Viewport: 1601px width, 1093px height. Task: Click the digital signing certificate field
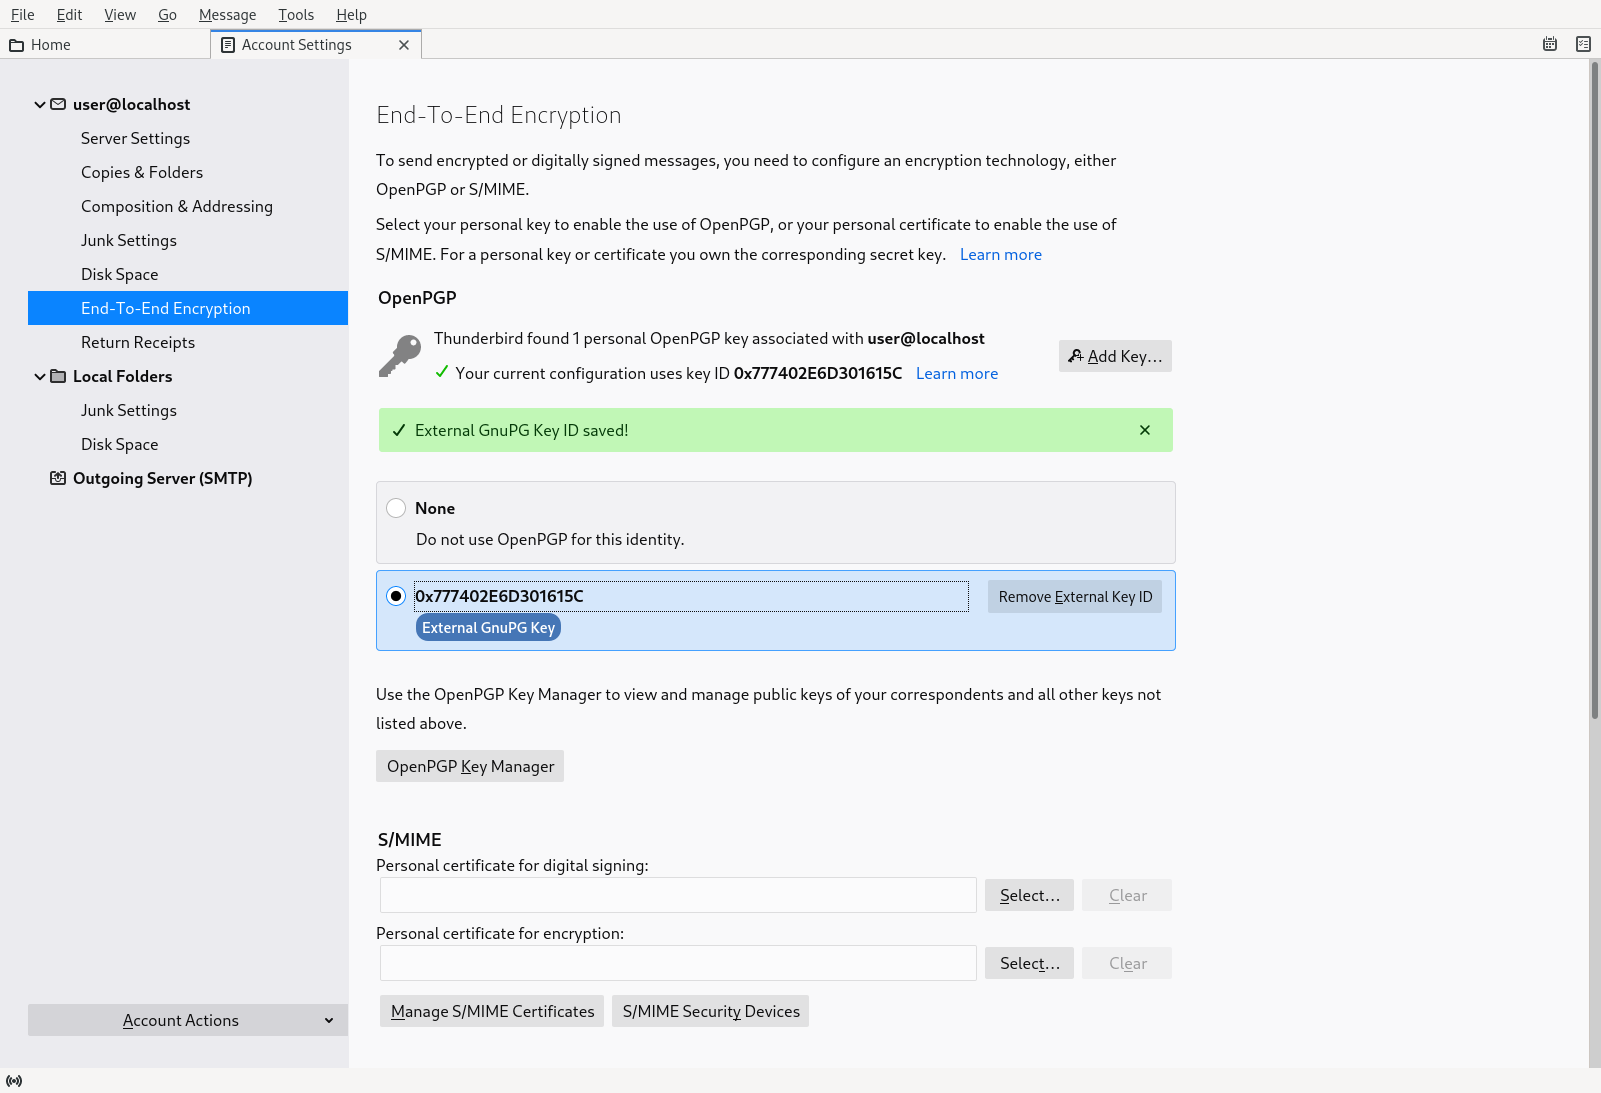coord(678,895)
